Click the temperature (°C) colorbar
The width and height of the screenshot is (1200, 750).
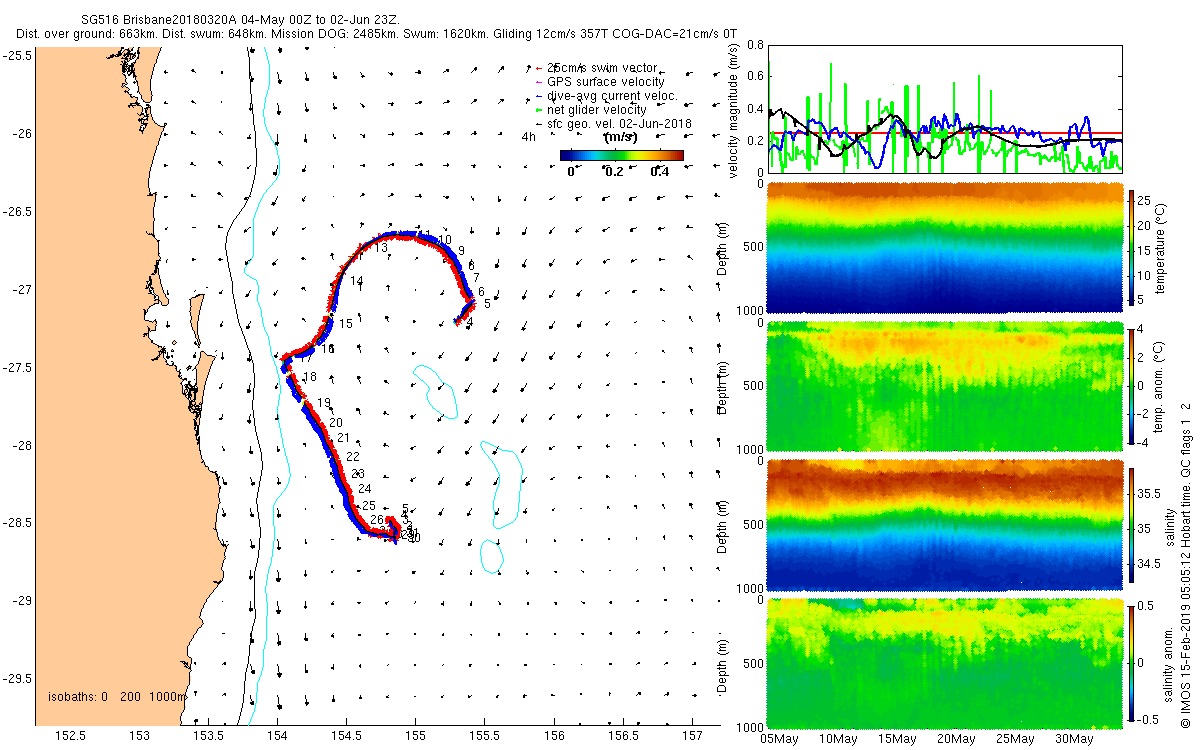tap(1133, 250)
